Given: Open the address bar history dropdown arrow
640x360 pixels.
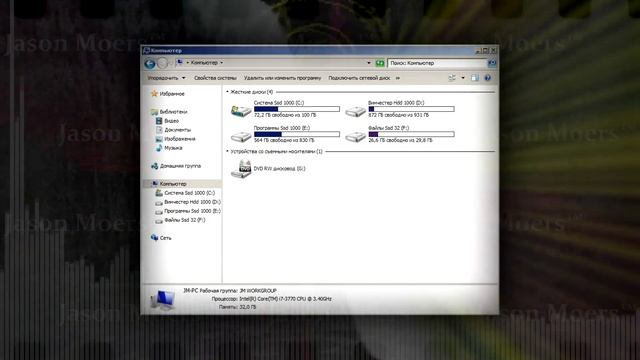Looking at the screenshot, I should coord(369,63).
